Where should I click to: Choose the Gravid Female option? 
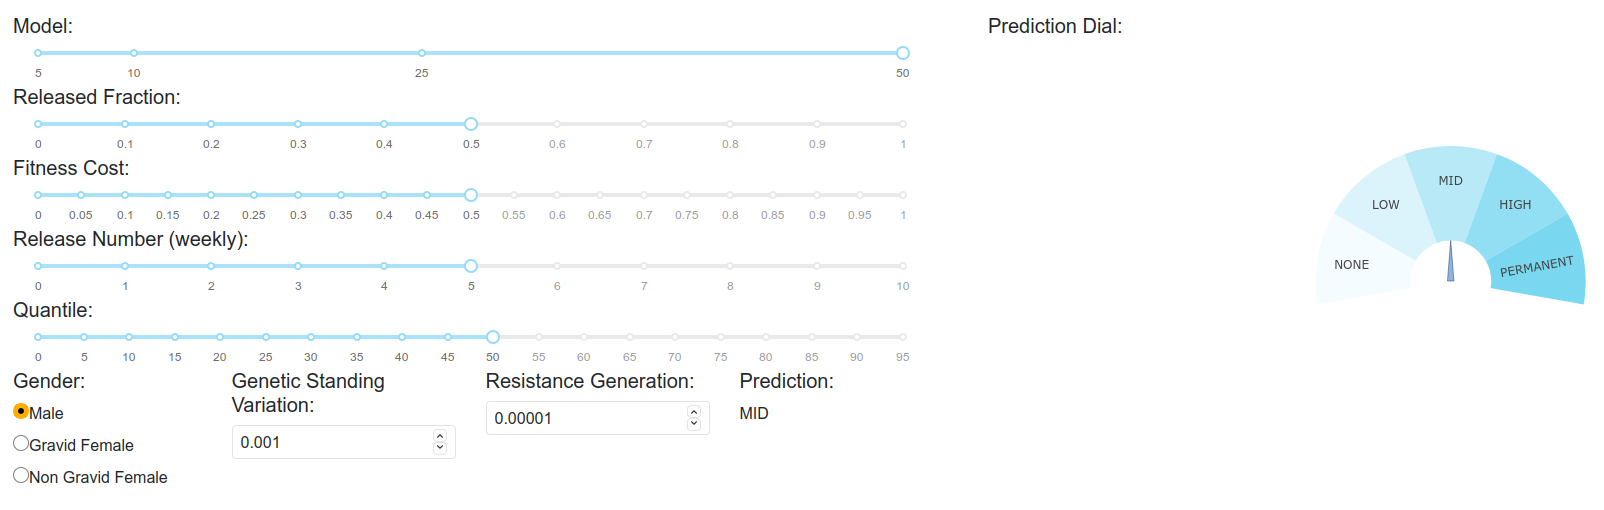click(21, 443)
